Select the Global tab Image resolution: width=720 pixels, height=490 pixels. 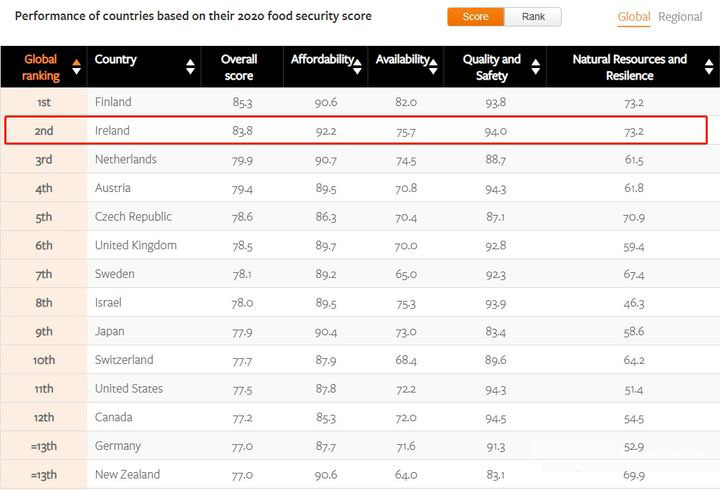click(633, 17)
